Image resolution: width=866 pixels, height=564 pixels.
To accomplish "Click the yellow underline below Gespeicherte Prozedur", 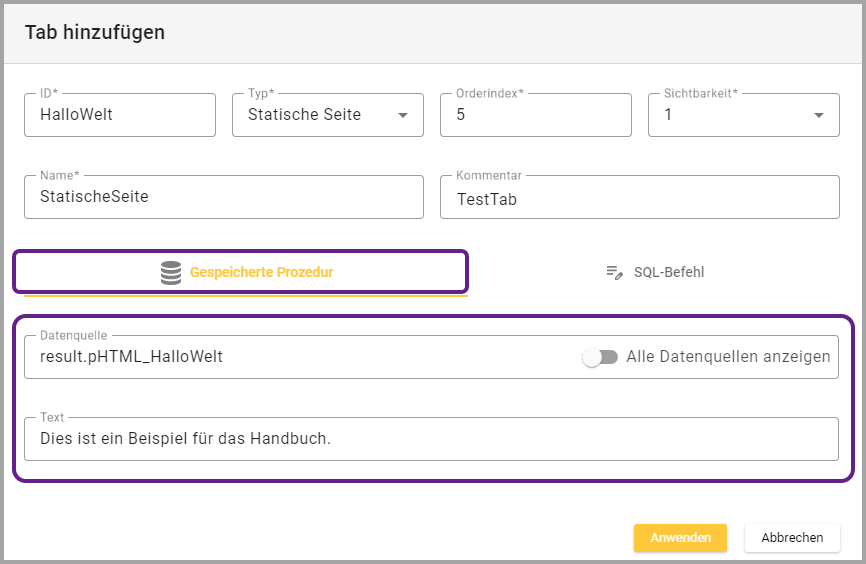I will coord(245,295).
